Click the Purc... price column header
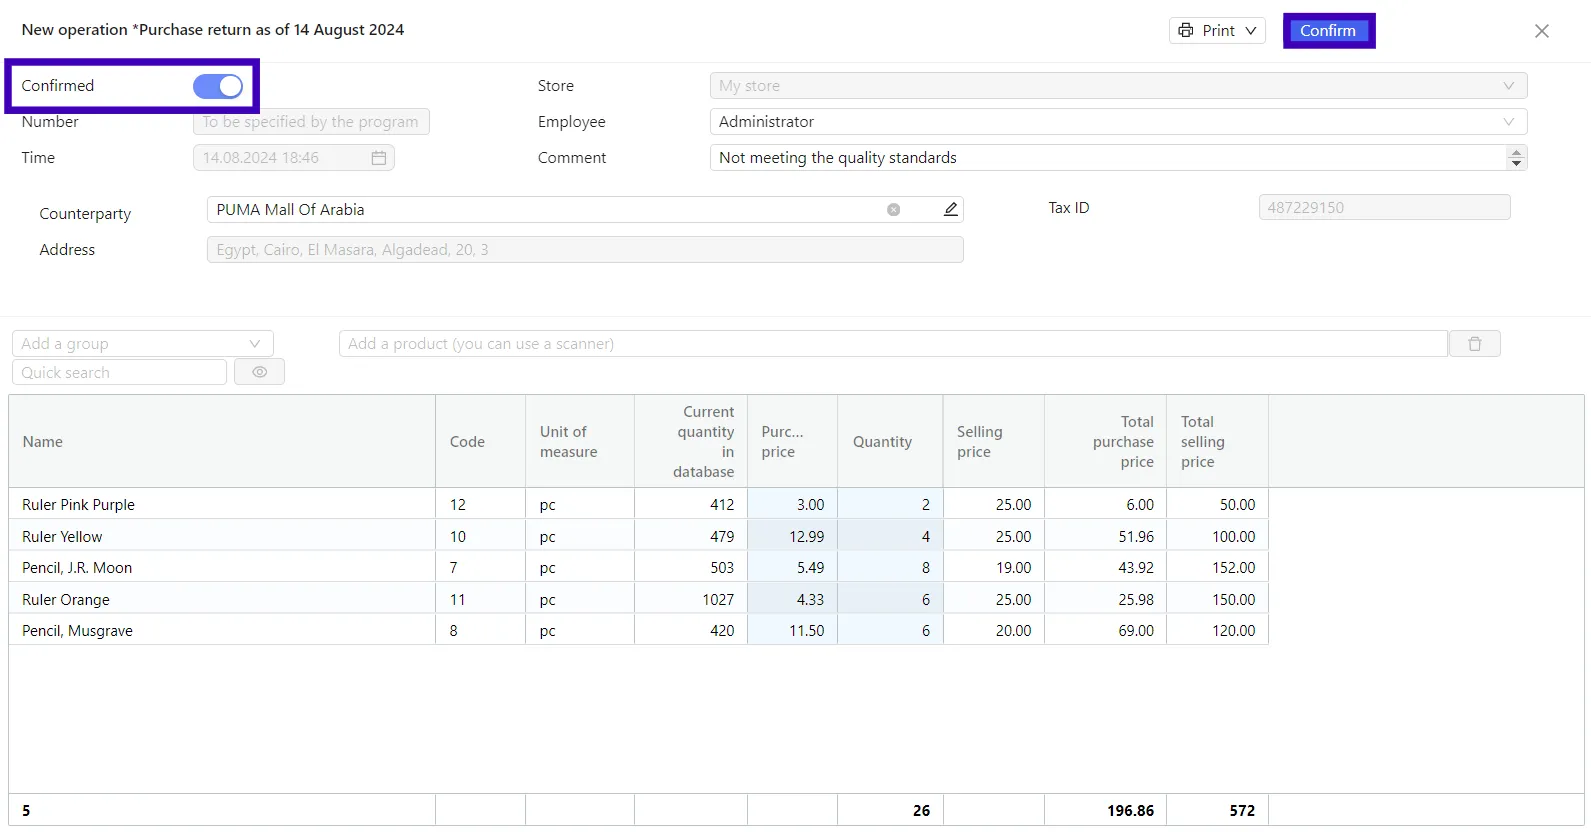Viewport: 1591px width, 832px height. pos(792,442)
